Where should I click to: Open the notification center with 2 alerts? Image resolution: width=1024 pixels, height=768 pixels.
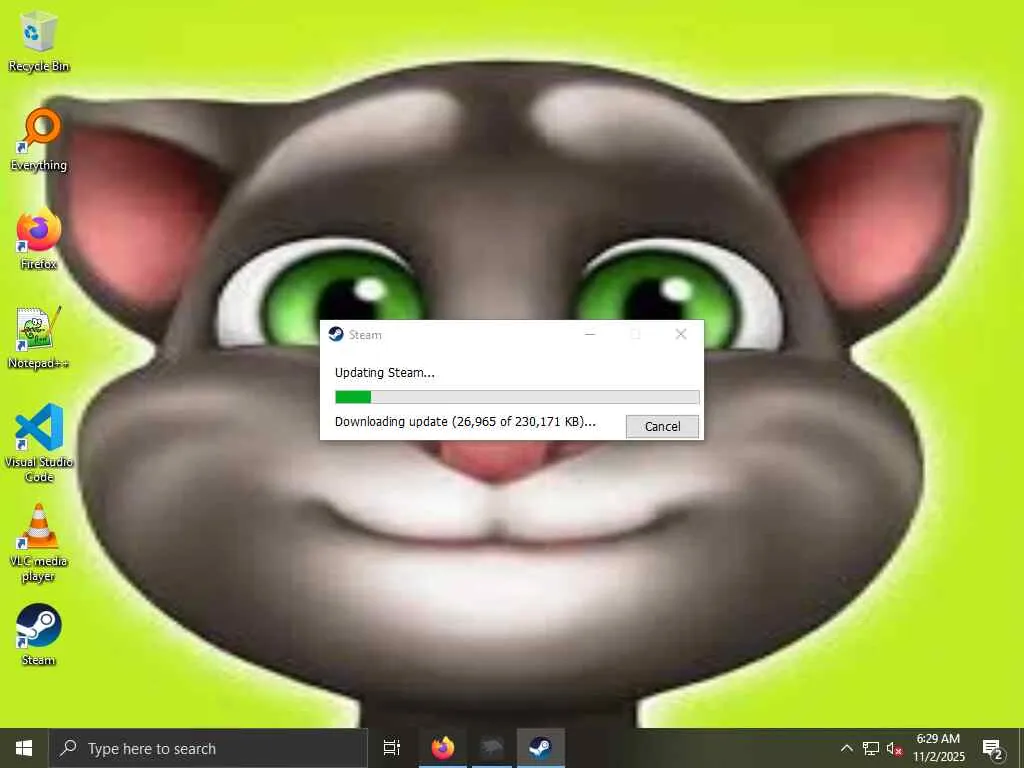click(993, 748)
